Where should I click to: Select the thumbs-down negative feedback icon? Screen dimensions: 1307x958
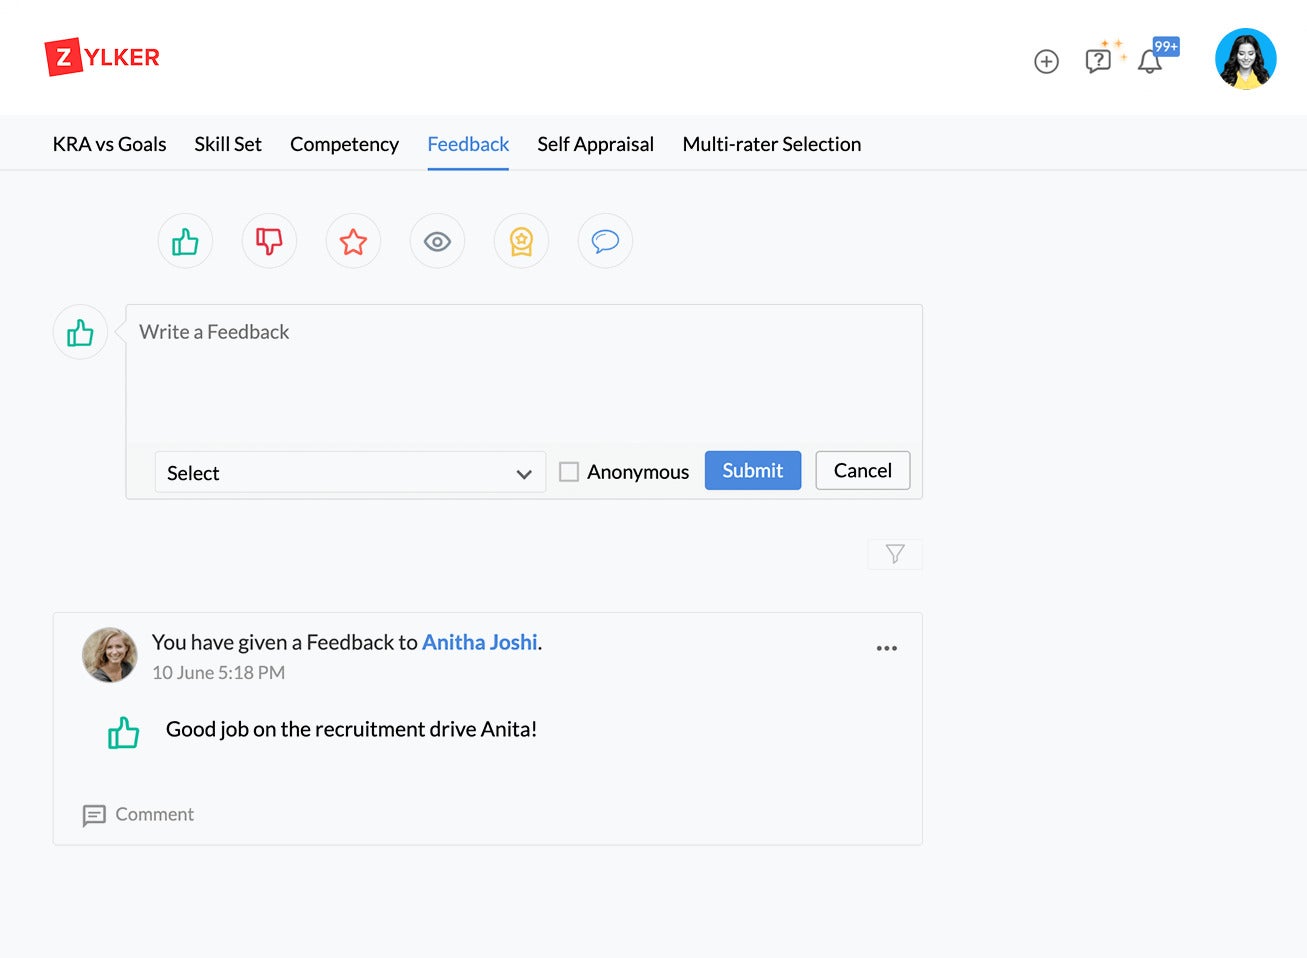(x=269, y=241)
